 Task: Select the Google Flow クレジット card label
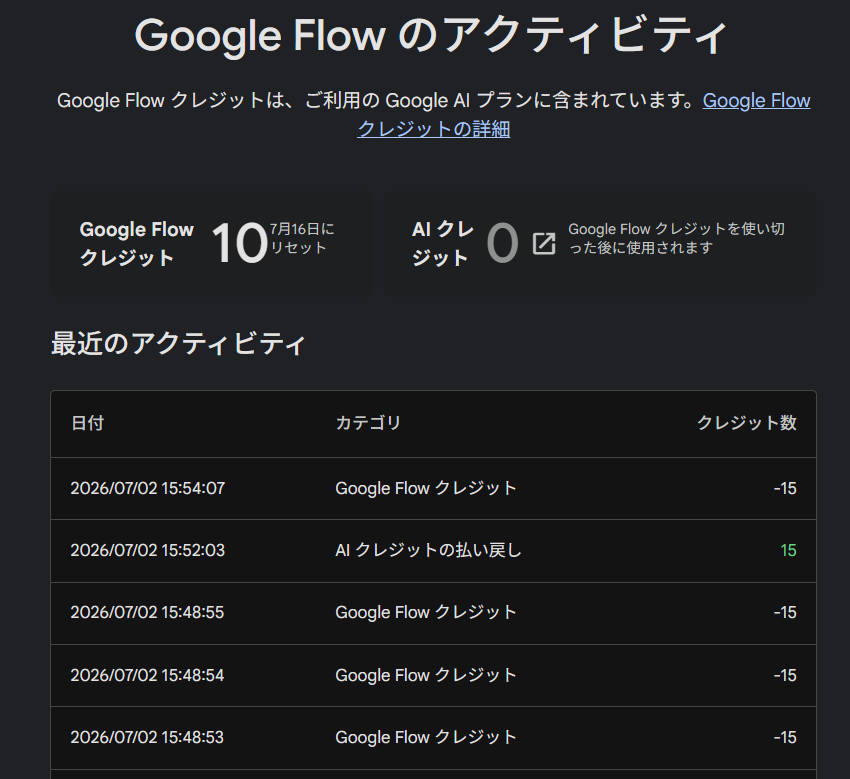tap(136, 243)
